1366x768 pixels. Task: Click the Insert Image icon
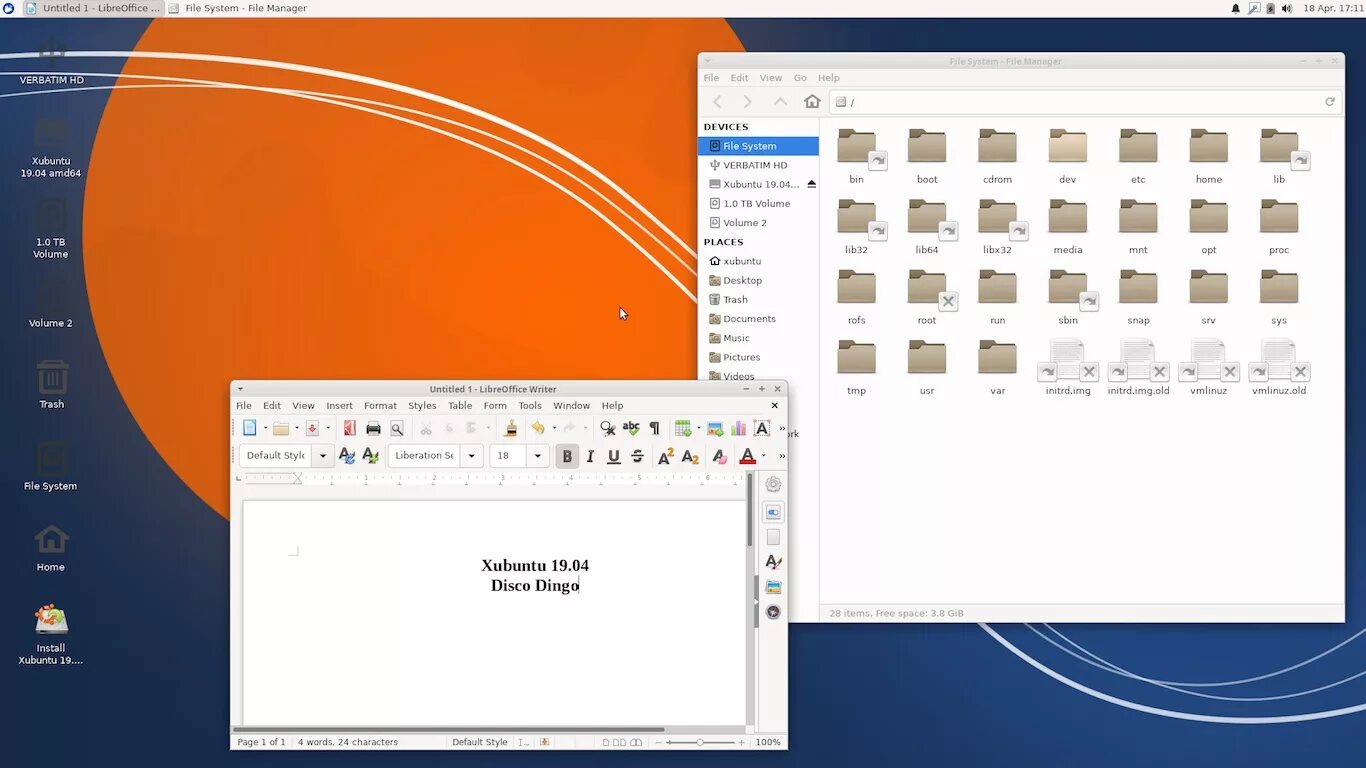(x=715, y=428)
